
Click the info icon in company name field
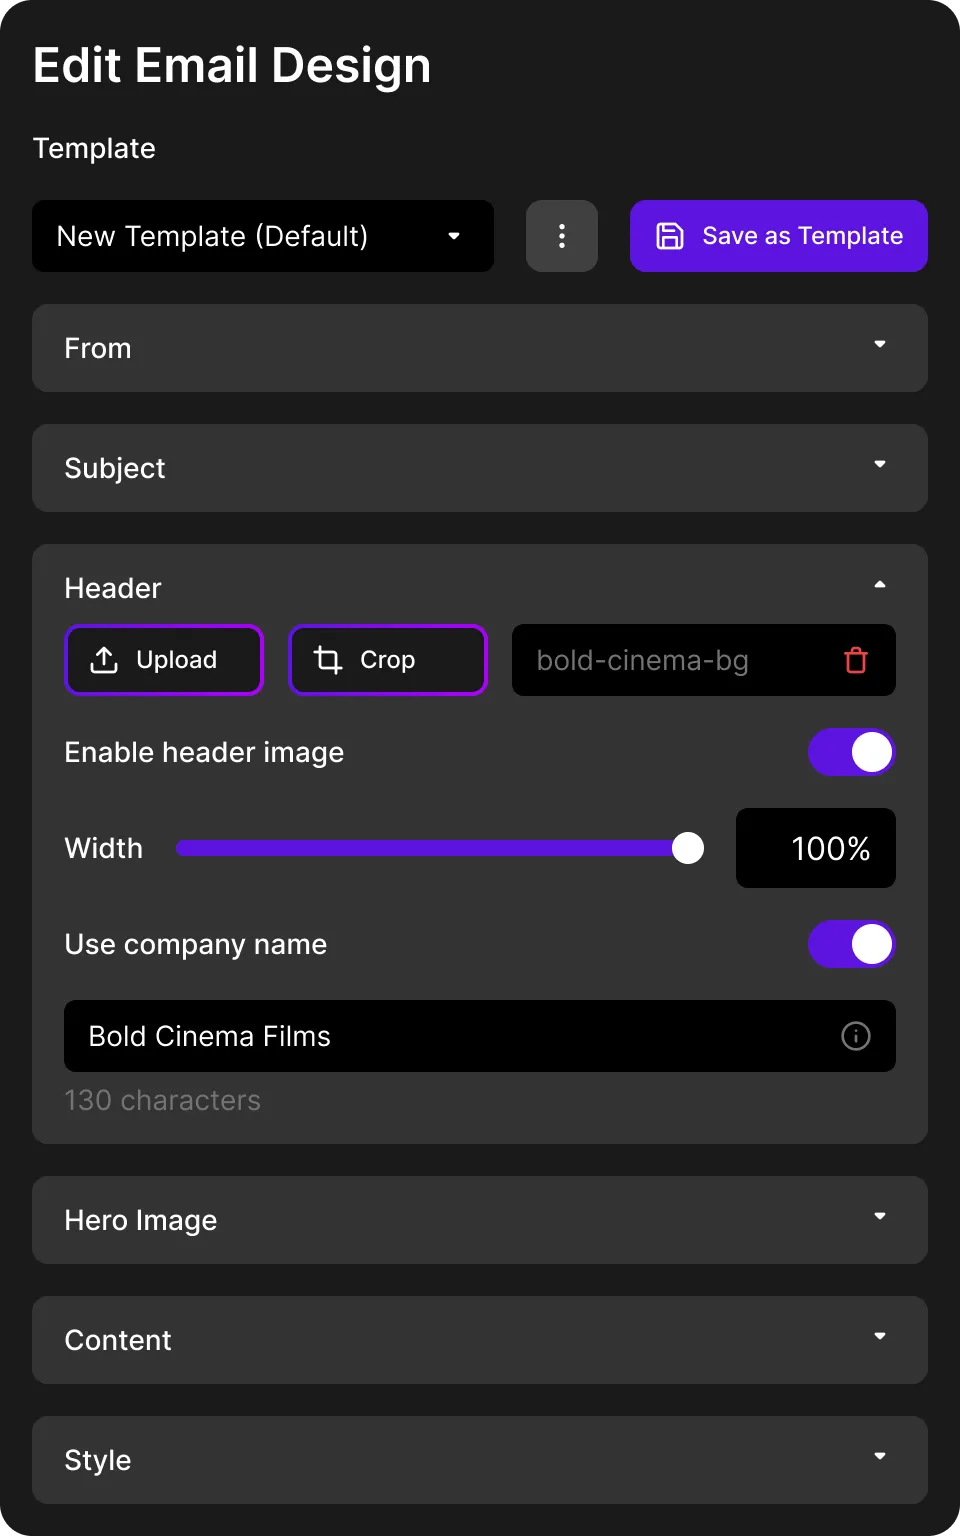coord(856,1036)
